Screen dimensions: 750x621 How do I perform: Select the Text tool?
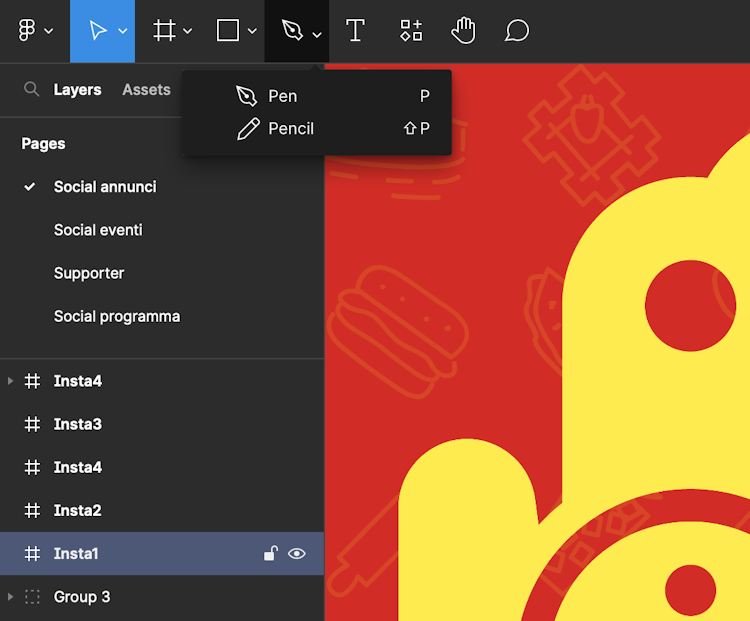pyautogui.click(x=355, y=31)
